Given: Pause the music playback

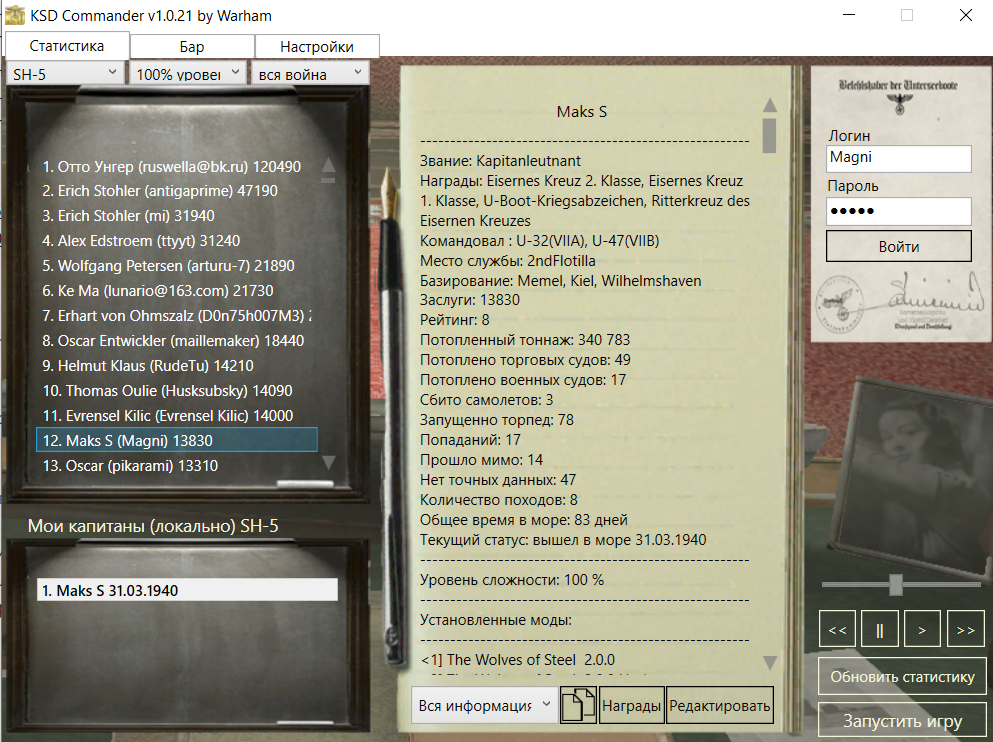Looking at the screenshot, I should [880, 628].
